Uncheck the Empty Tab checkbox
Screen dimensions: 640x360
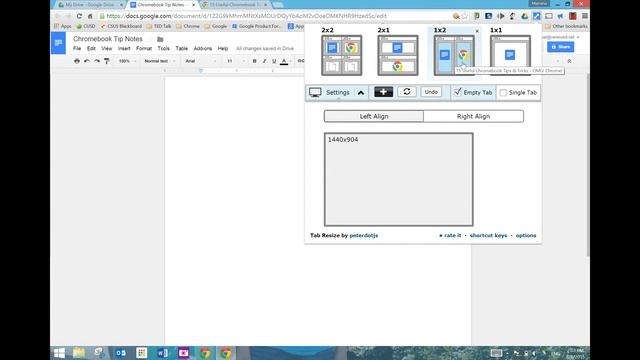pos(458,92)
